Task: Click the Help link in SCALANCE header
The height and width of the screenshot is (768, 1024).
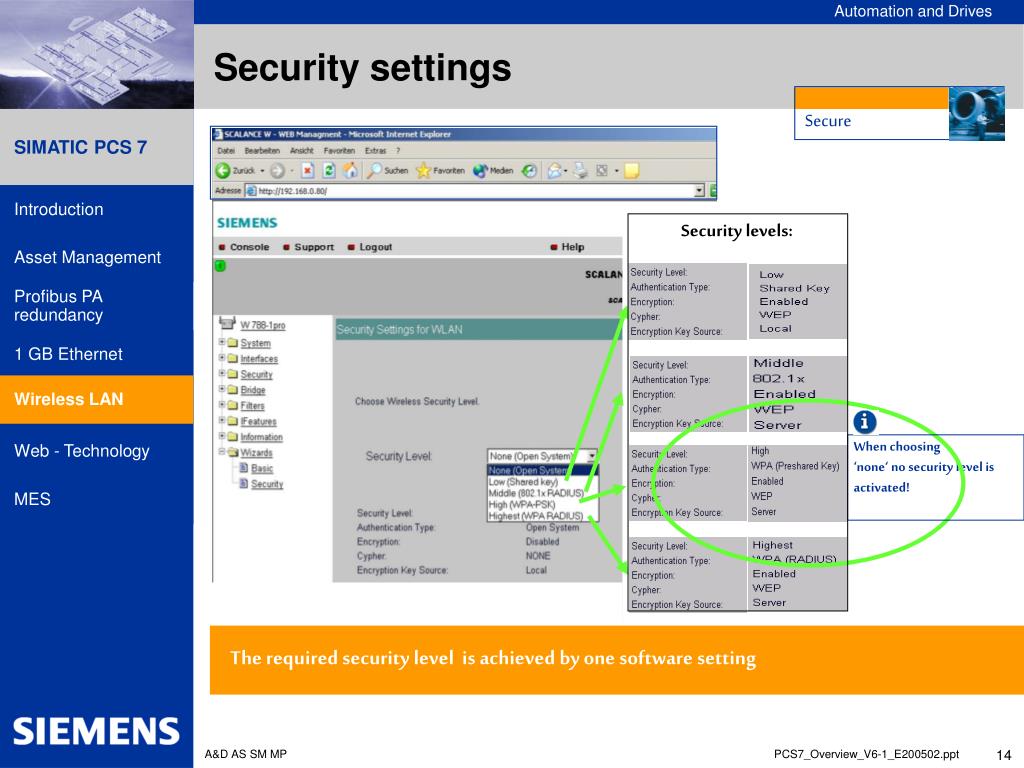Action: click(573, 247)
